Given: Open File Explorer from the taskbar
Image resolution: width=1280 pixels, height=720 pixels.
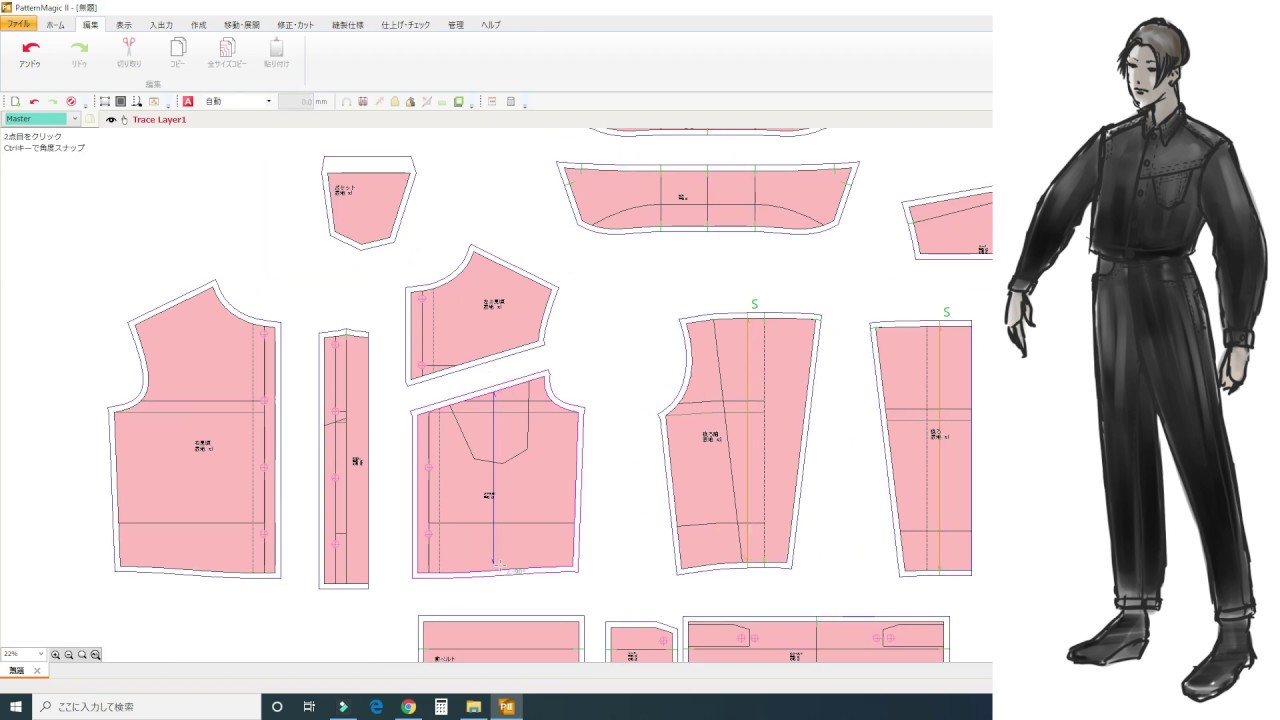Looking at the screenshot, I should pyautogui.click(x=473, y=707).
